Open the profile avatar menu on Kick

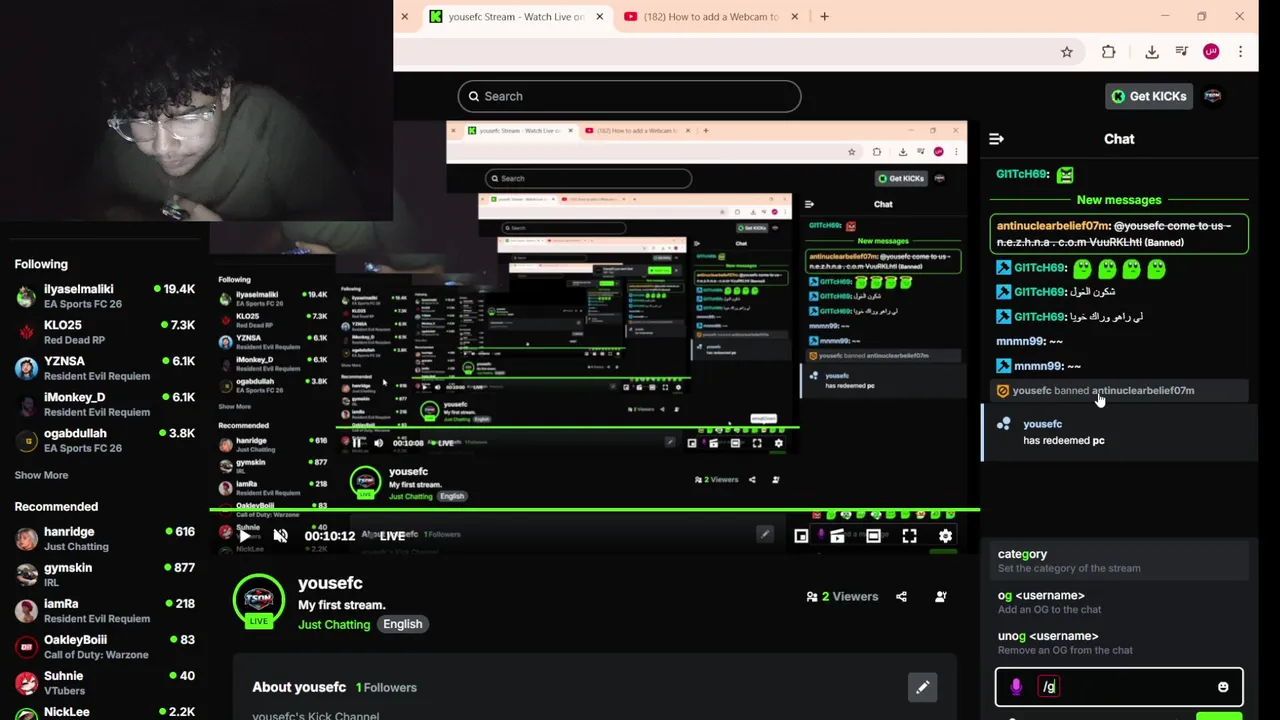(x=1213, y=96)
